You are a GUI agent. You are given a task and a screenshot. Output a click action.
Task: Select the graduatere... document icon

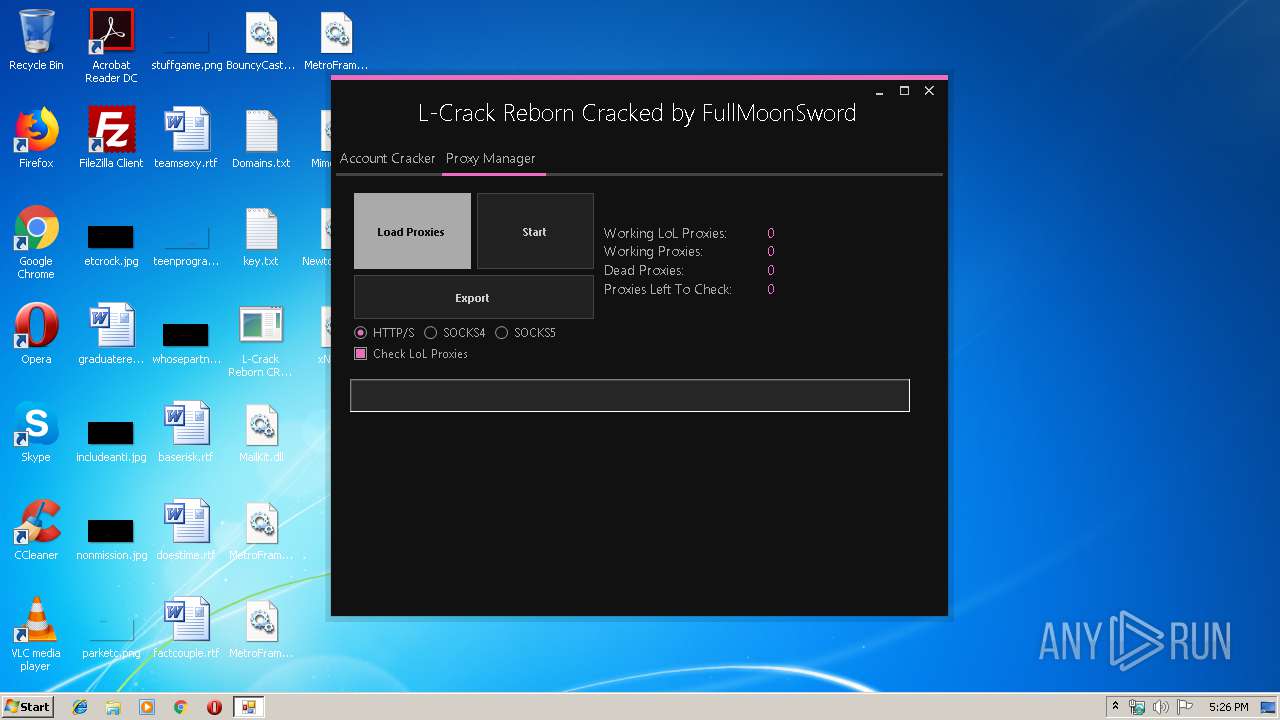pyautogui.click(x=111, y=335)
